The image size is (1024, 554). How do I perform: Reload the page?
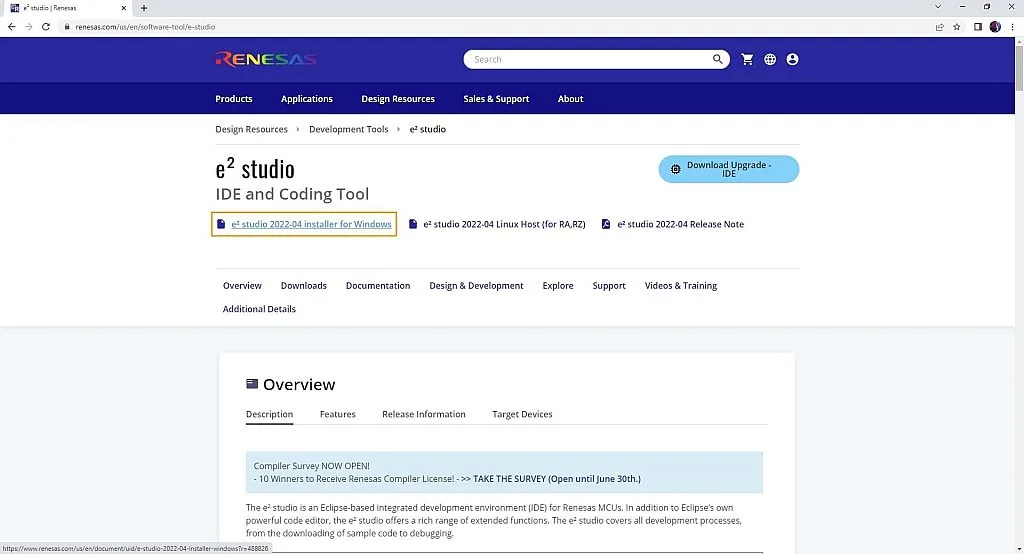46,27
